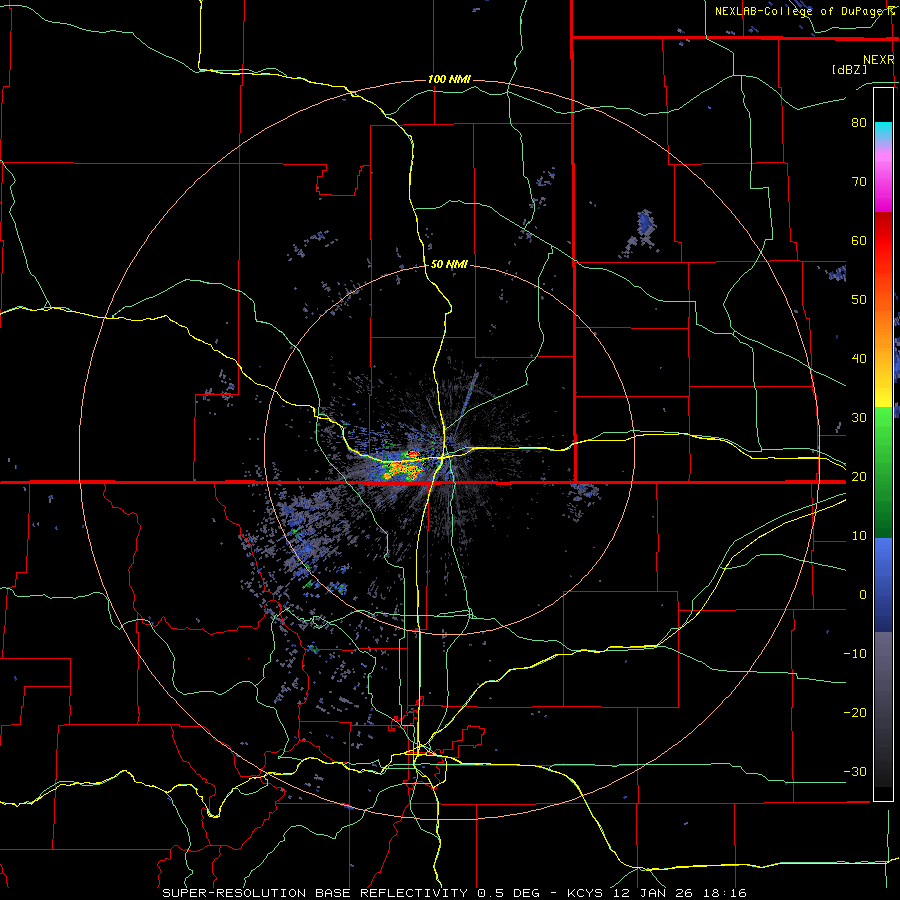Click the pink-magenta band of color scale
900x900 pixels.
click(x=883, y=179)
